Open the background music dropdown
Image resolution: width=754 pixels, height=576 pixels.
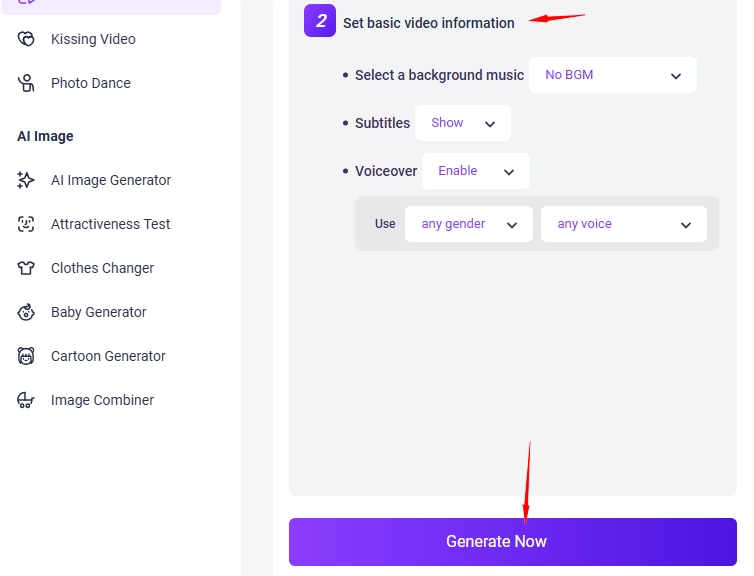click(612, 75)
